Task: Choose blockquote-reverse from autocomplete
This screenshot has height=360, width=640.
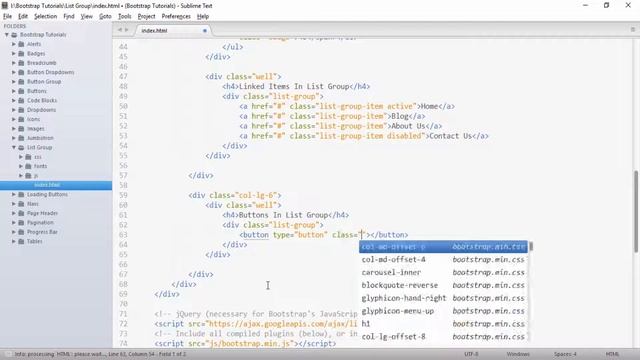Action: click(443, 285)
